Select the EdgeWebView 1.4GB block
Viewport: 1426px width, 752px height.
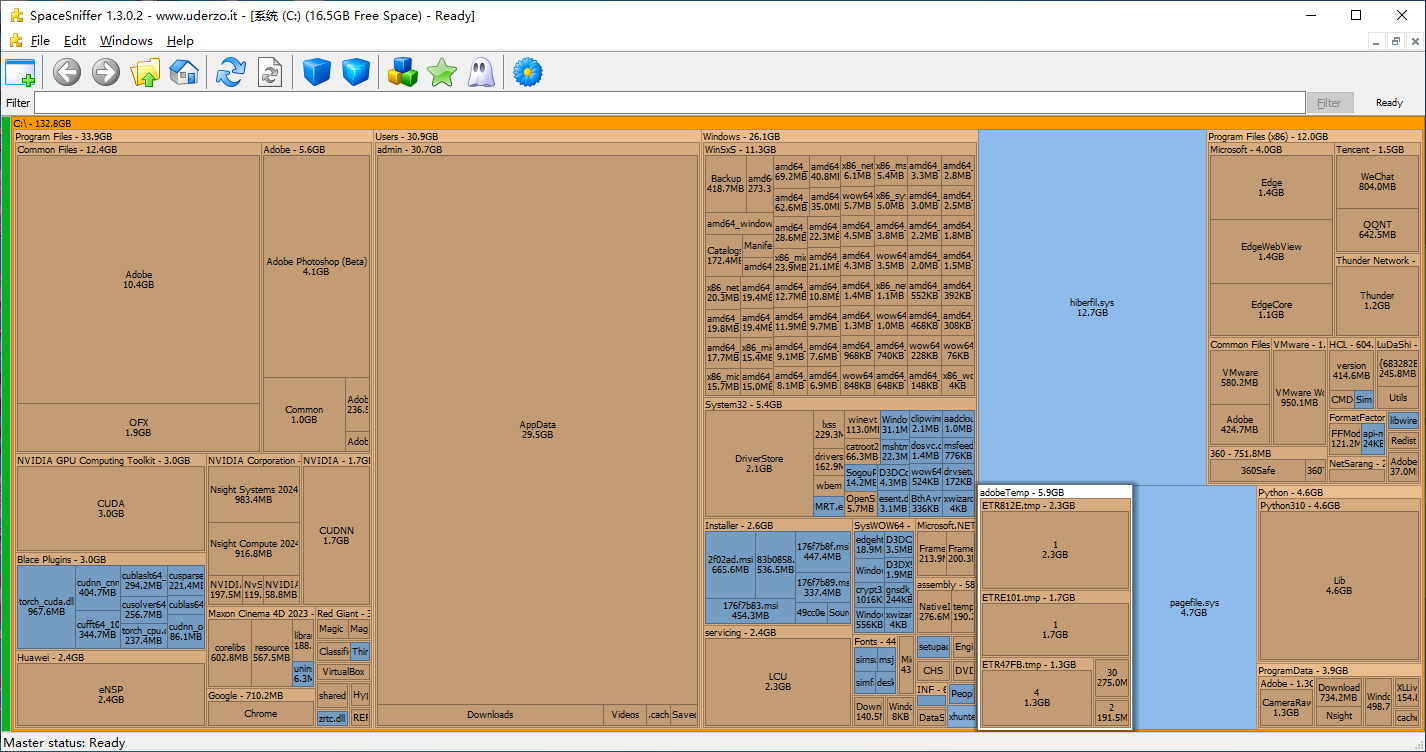1271,251
